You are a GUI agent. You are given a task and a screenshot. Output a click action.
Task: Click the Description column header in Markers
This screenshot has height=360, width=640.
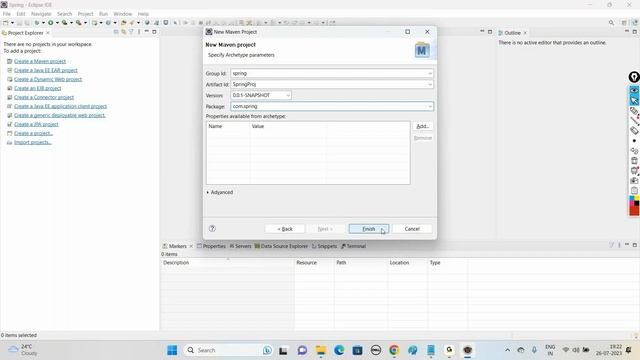[227, 262]
